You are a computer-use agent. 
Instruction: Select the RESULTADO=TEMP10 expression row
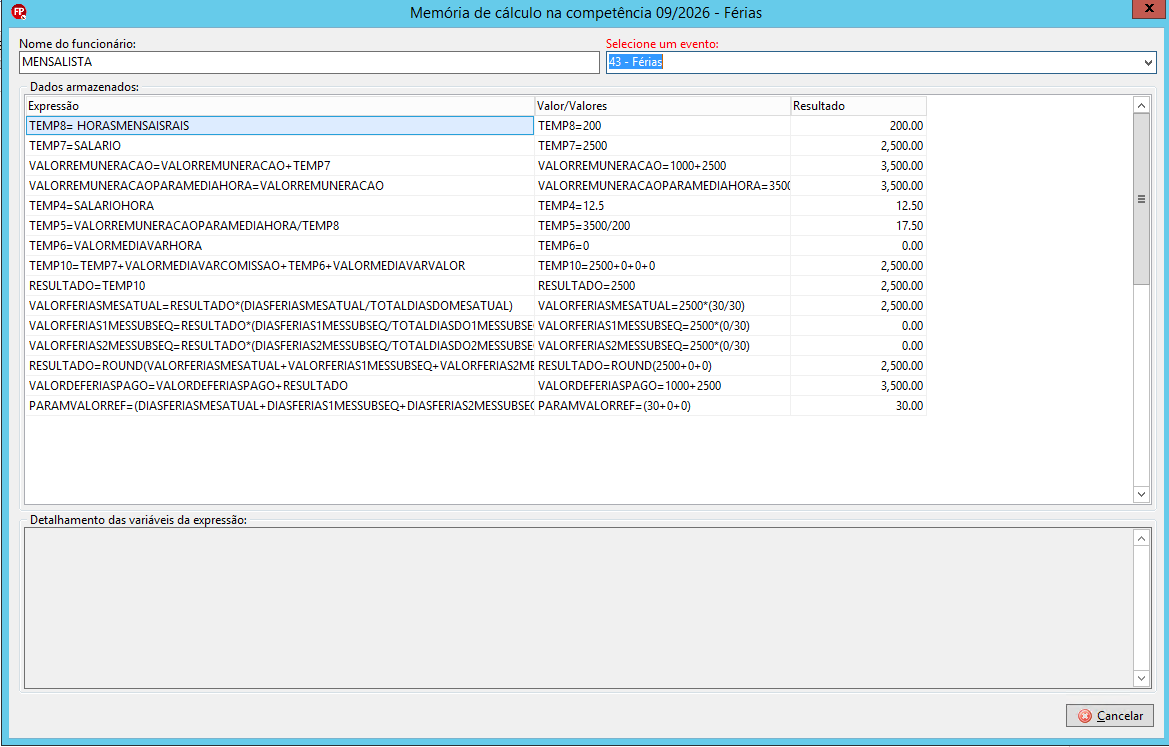point(280,286)
